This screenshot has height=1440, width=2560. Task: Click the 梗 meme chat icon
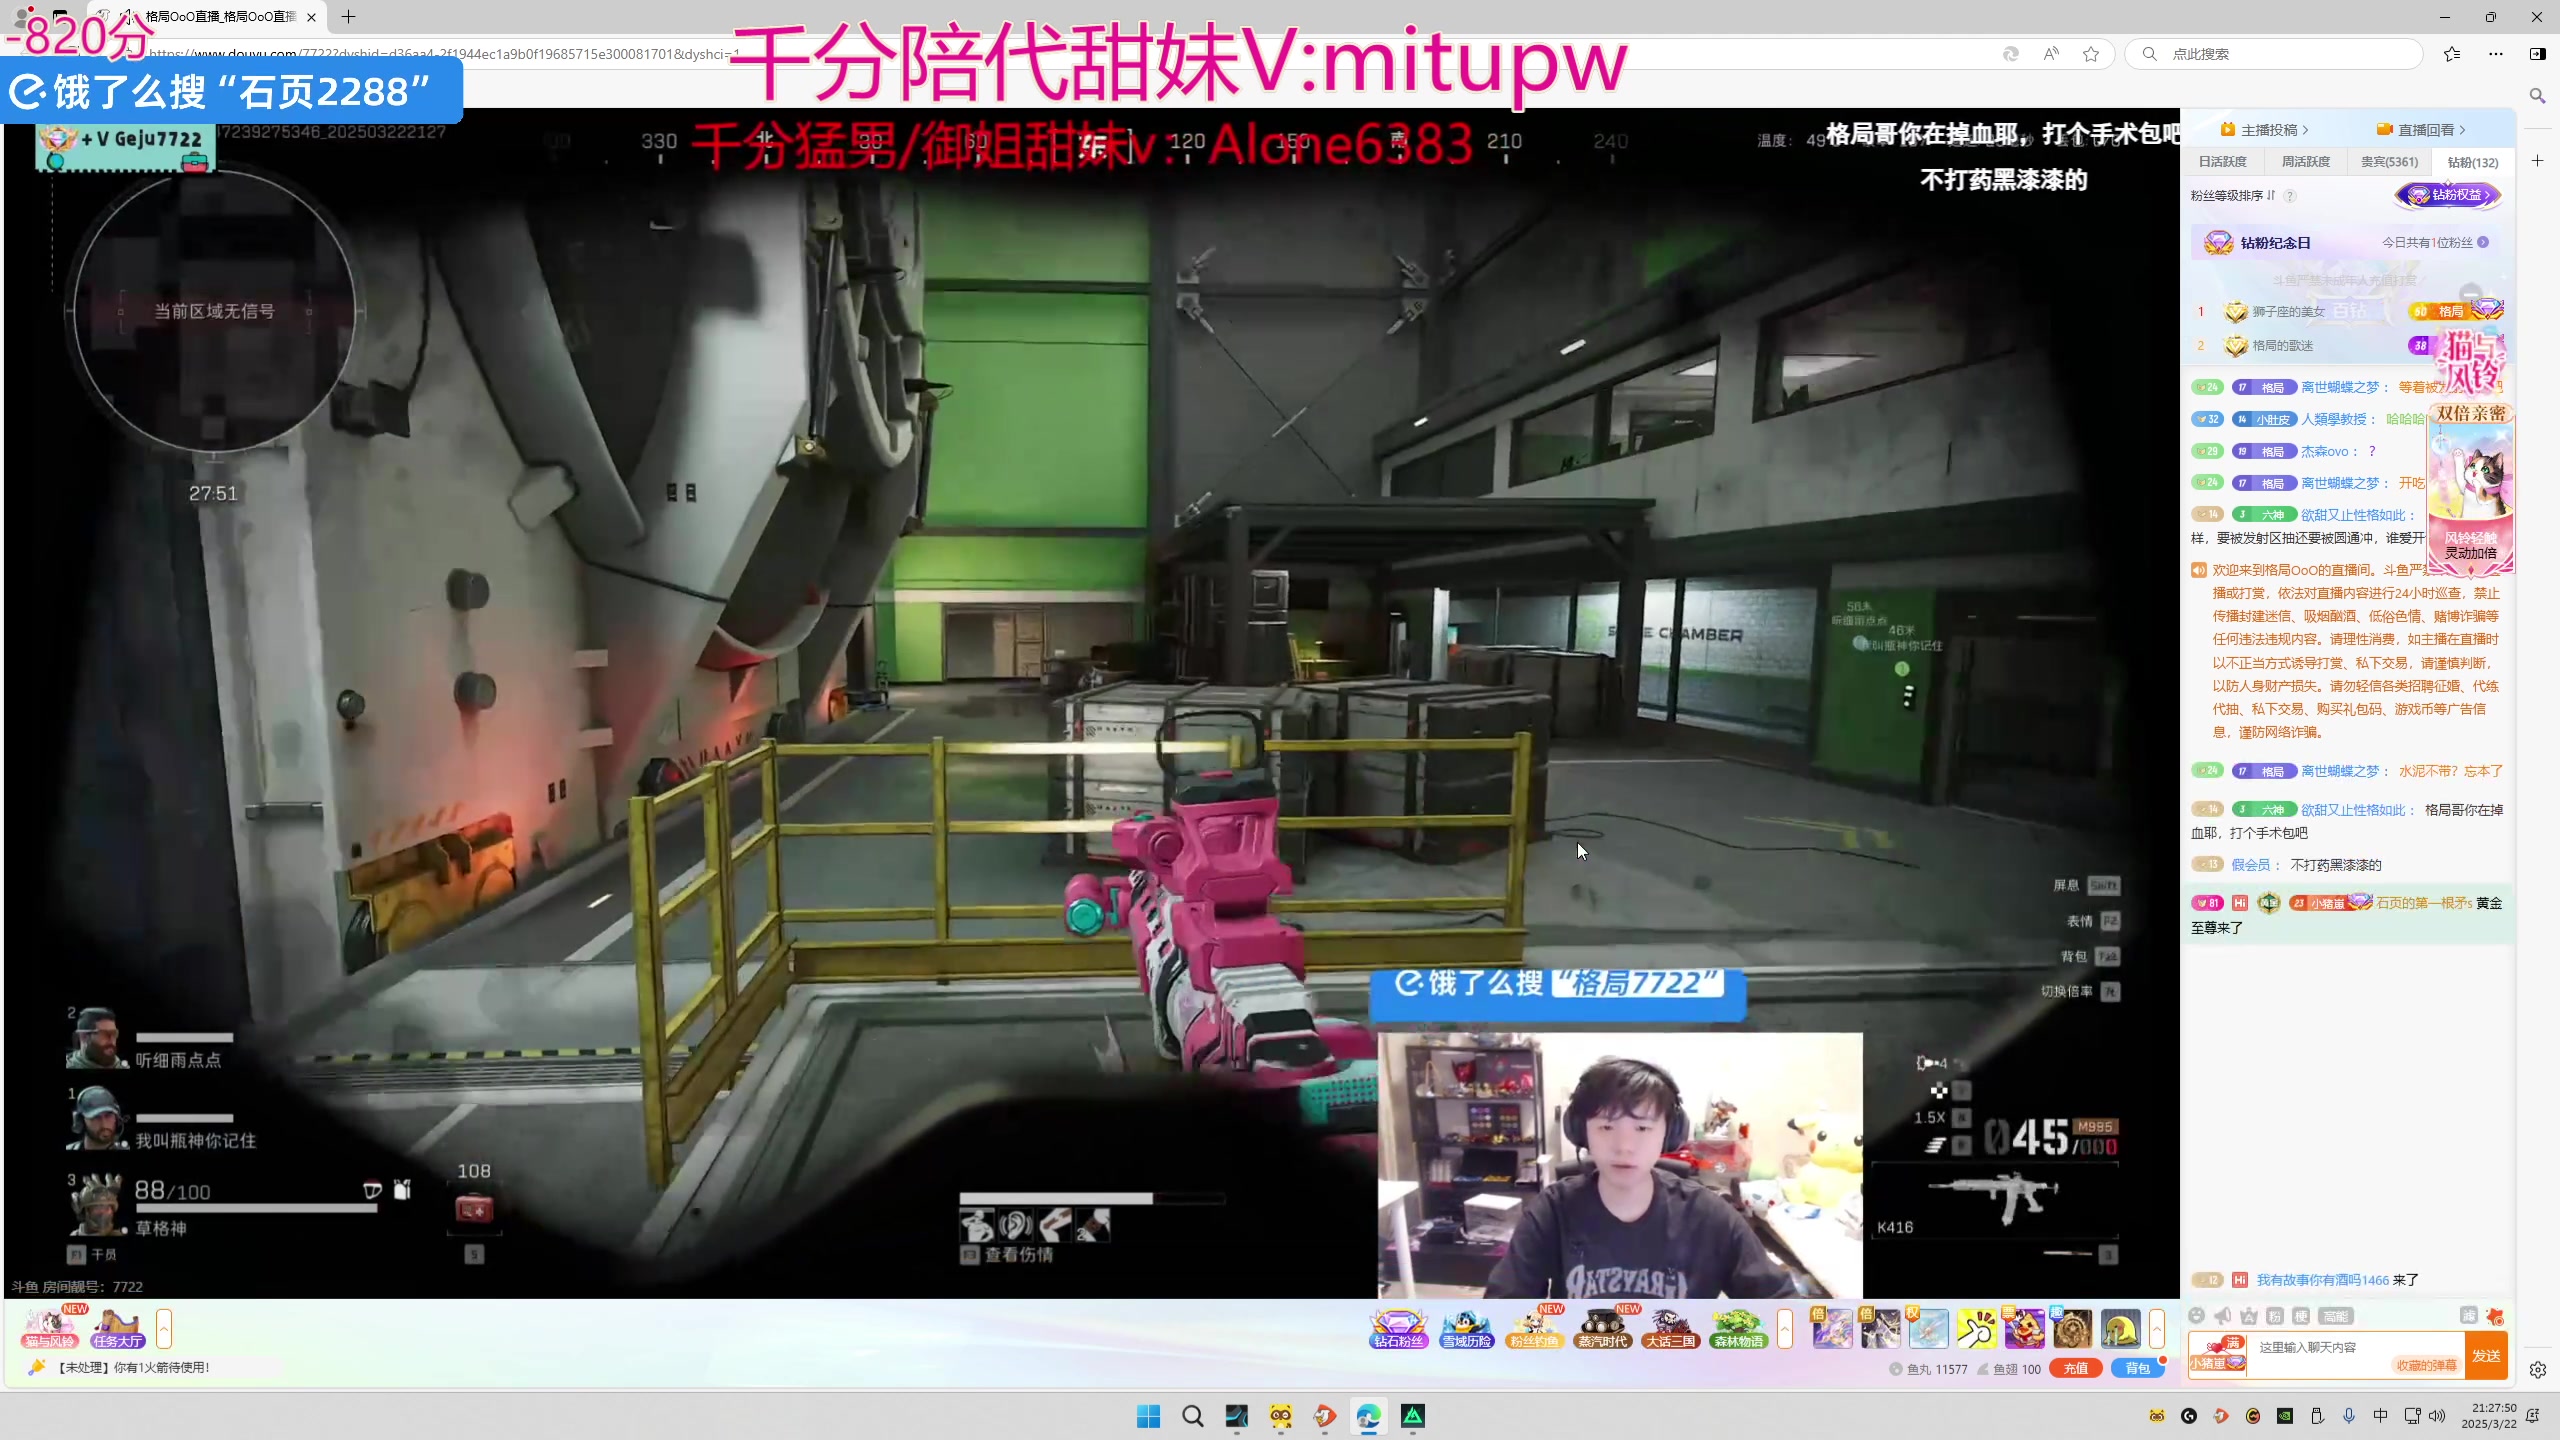pyautogui.click(x=2301, y=1316)
